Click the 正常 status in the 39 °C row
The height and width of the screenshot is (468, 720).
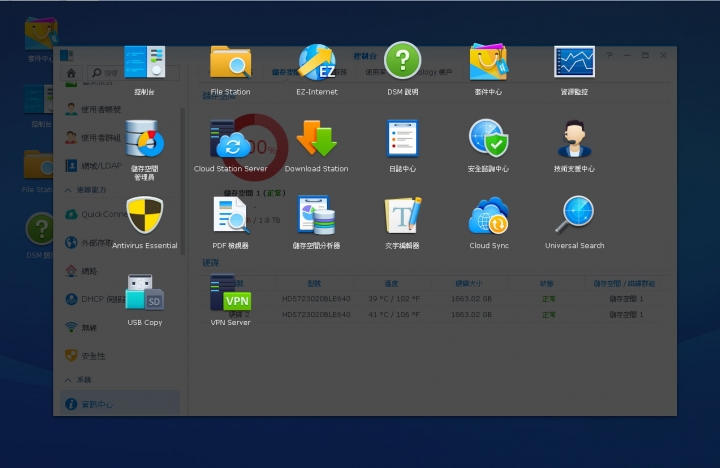point(549,299)
